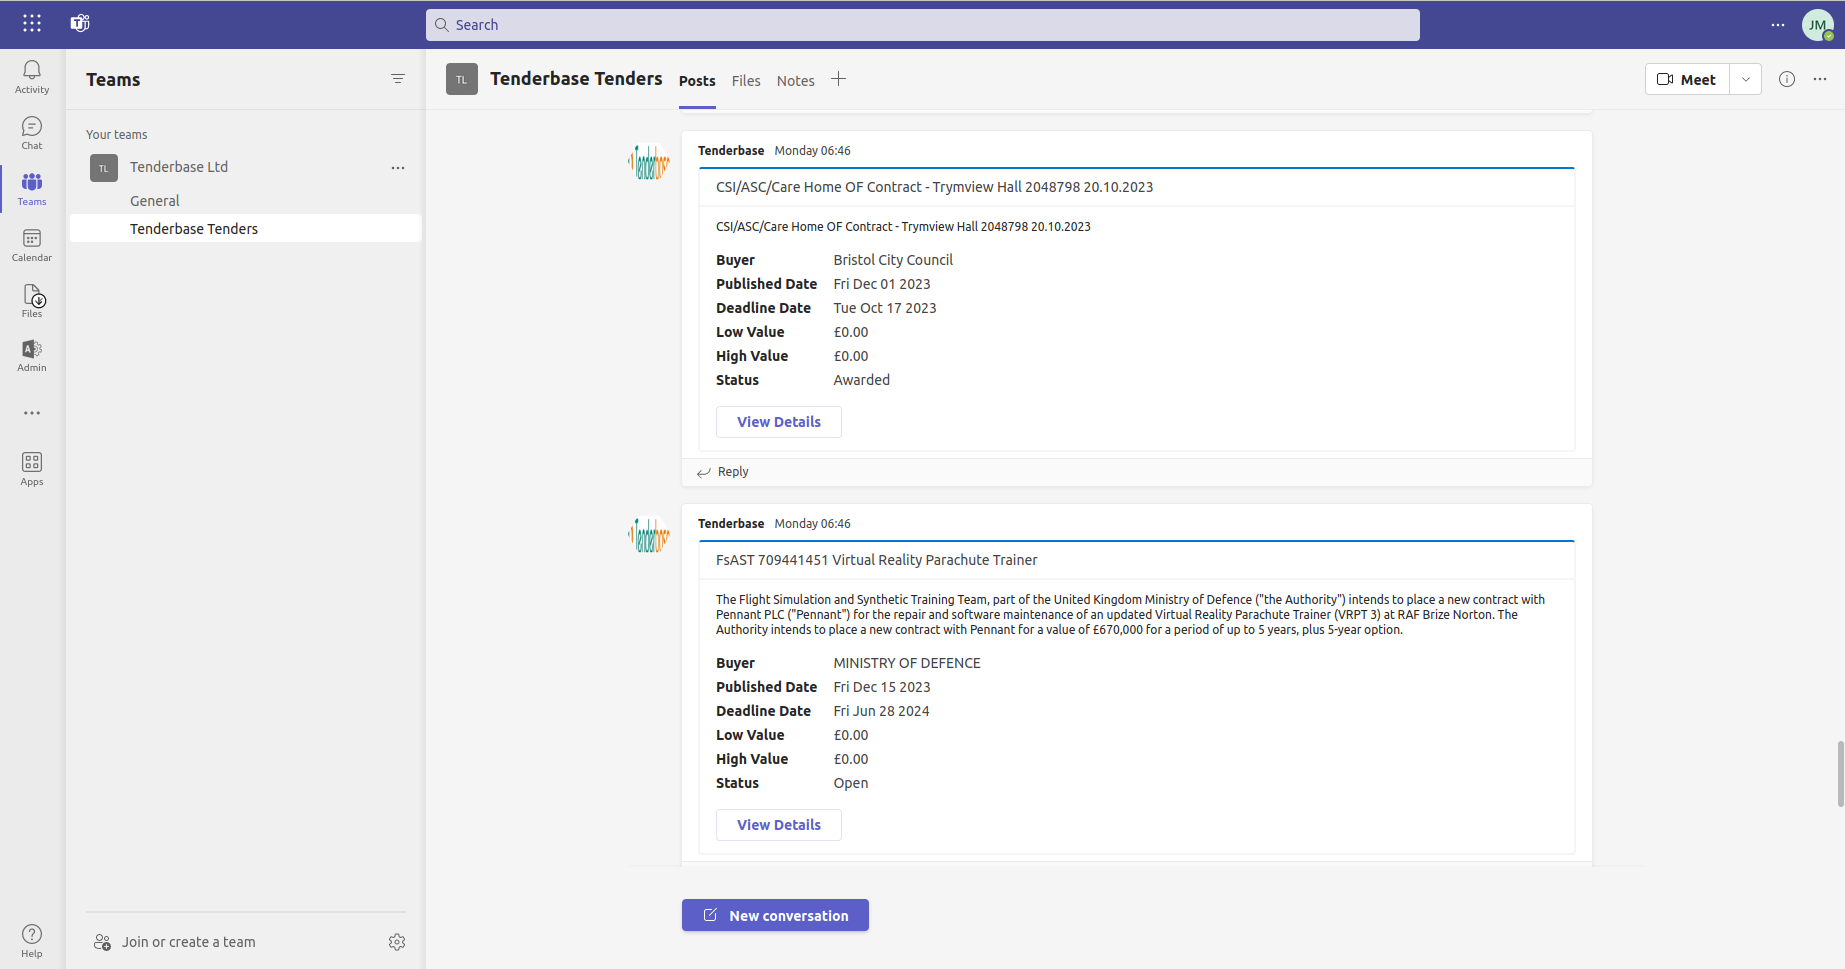The height and width of the screenshot is (969, 1845).
Task: Switch to the Notes tab
Action: pos(794,80)
